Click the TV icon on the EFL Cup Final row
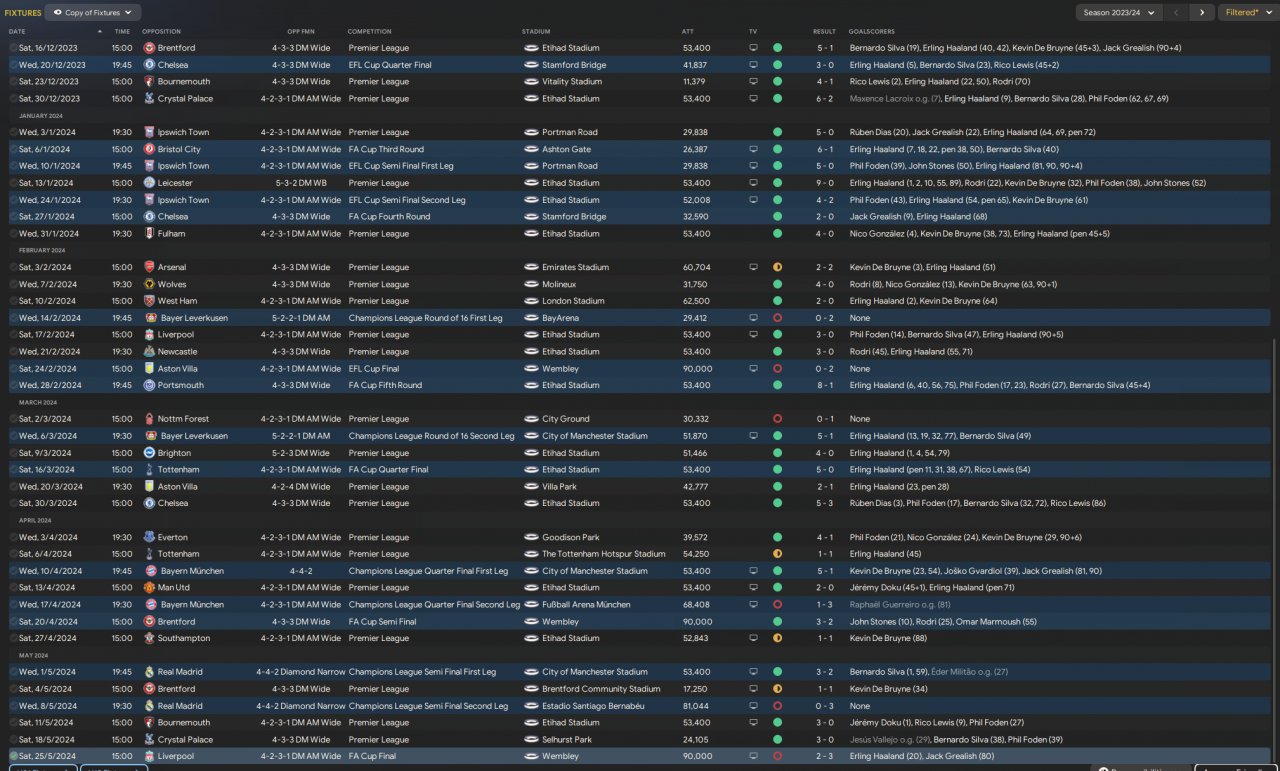This screenshot has height=771, width=1280. [x=753, y=368]
